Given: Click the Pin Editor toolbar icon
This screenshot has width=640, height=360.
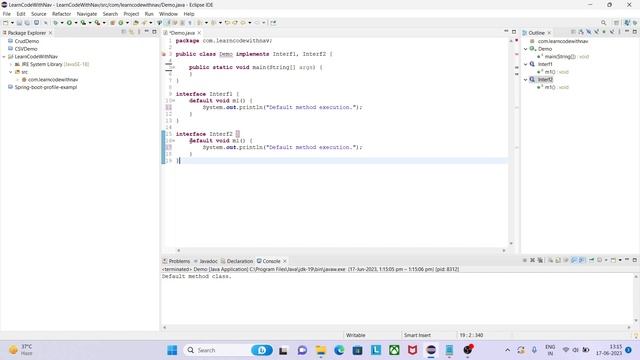Looking at the screenshot, I should coord(273,23).
